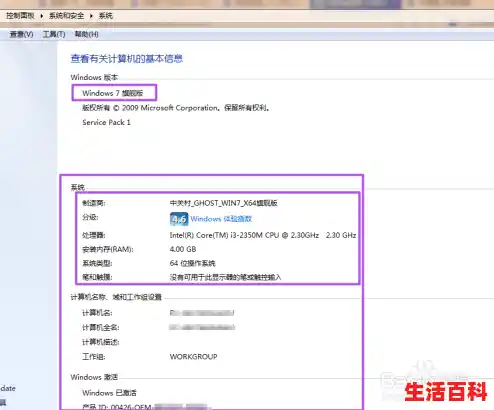This screenshot has height=410, width=494.
Task: Click the 2009 Microsoft Corporation copyright line
Action: tap(176, 108)
